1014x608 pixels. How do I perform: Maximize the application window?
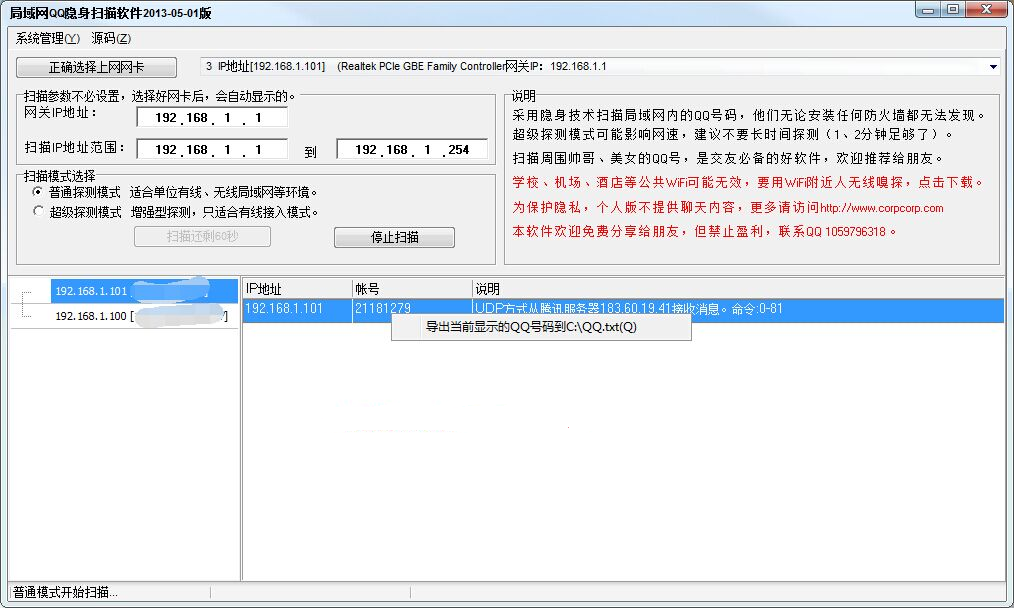click(x=953, y=9)
